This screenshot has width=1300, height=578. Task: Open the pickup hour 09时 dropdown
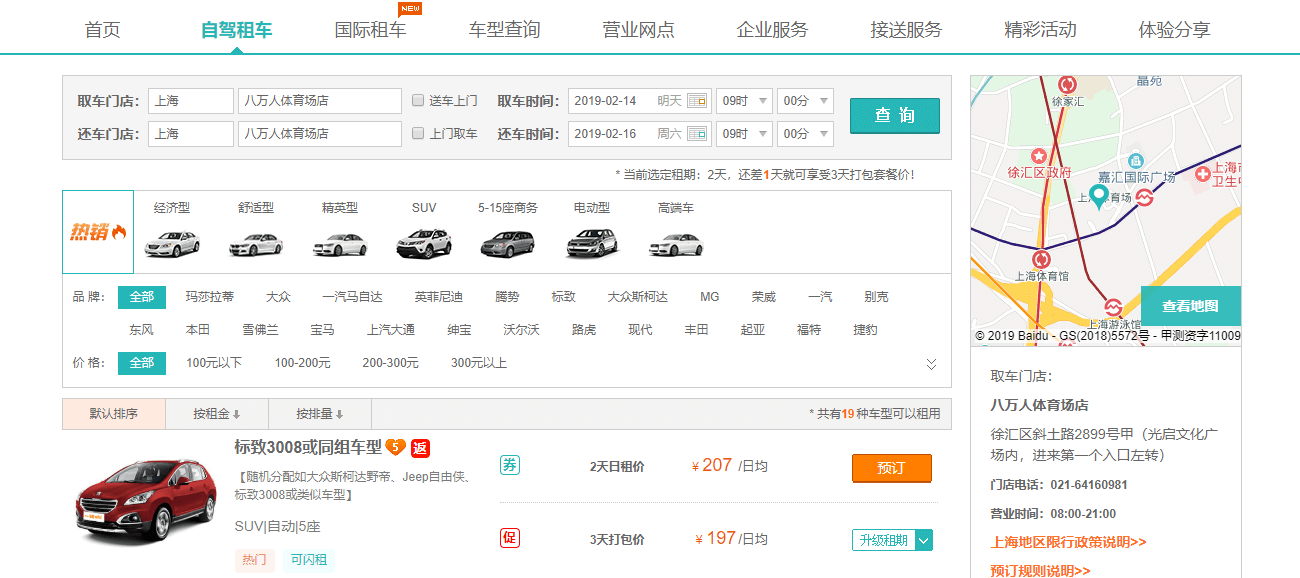pos(744,101)
